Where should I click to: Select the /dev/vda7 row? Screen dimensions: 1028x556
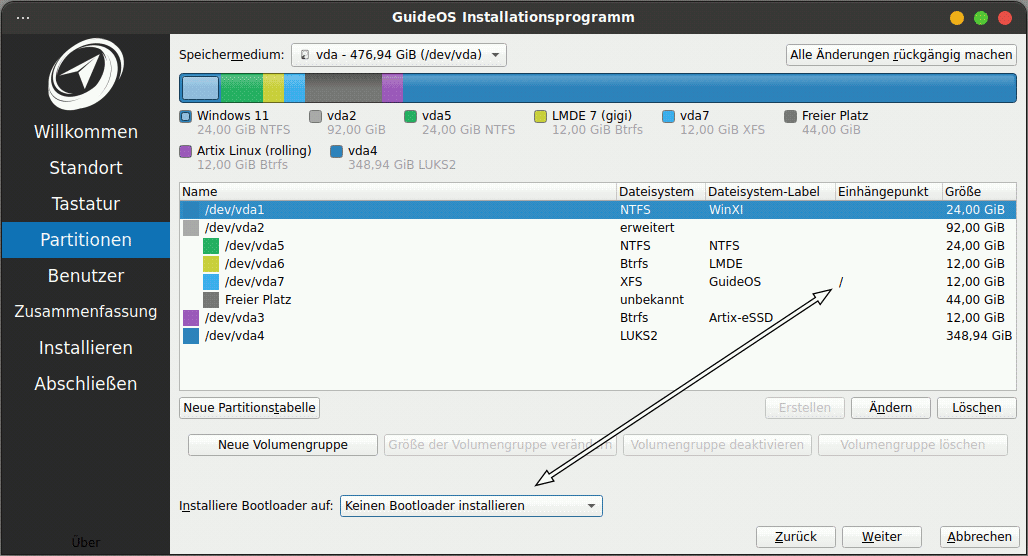coord(598,282)
